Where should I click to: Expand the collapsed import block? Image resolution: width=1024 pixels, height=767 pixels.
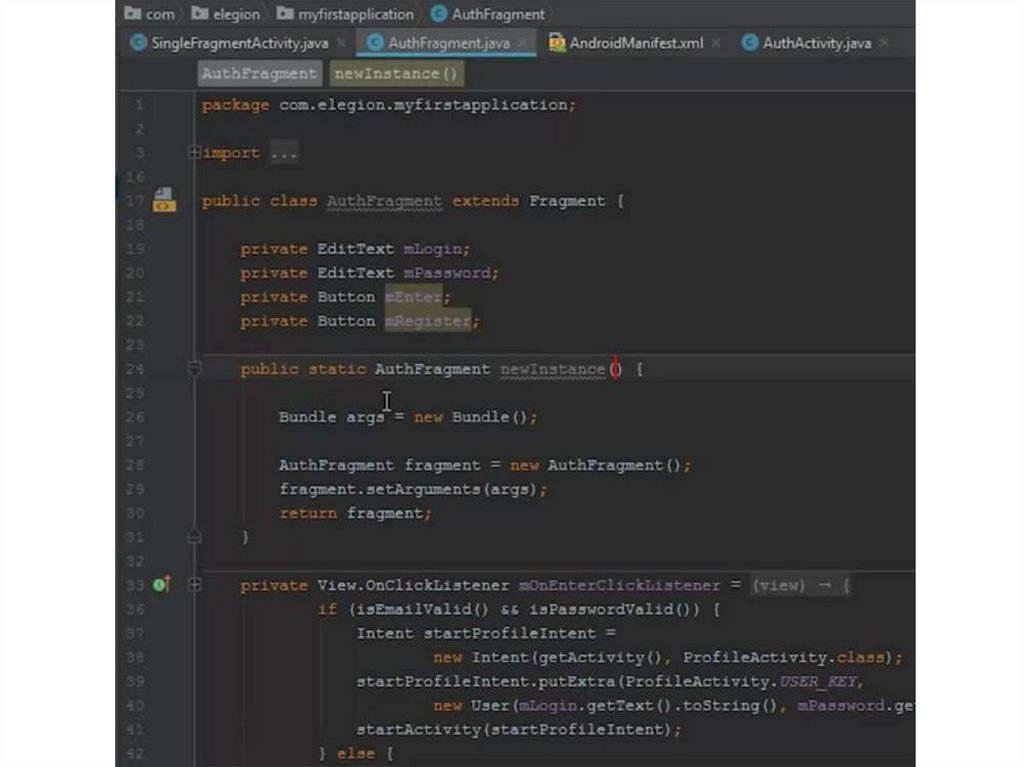pyautogui.click(x=194, y=153)
